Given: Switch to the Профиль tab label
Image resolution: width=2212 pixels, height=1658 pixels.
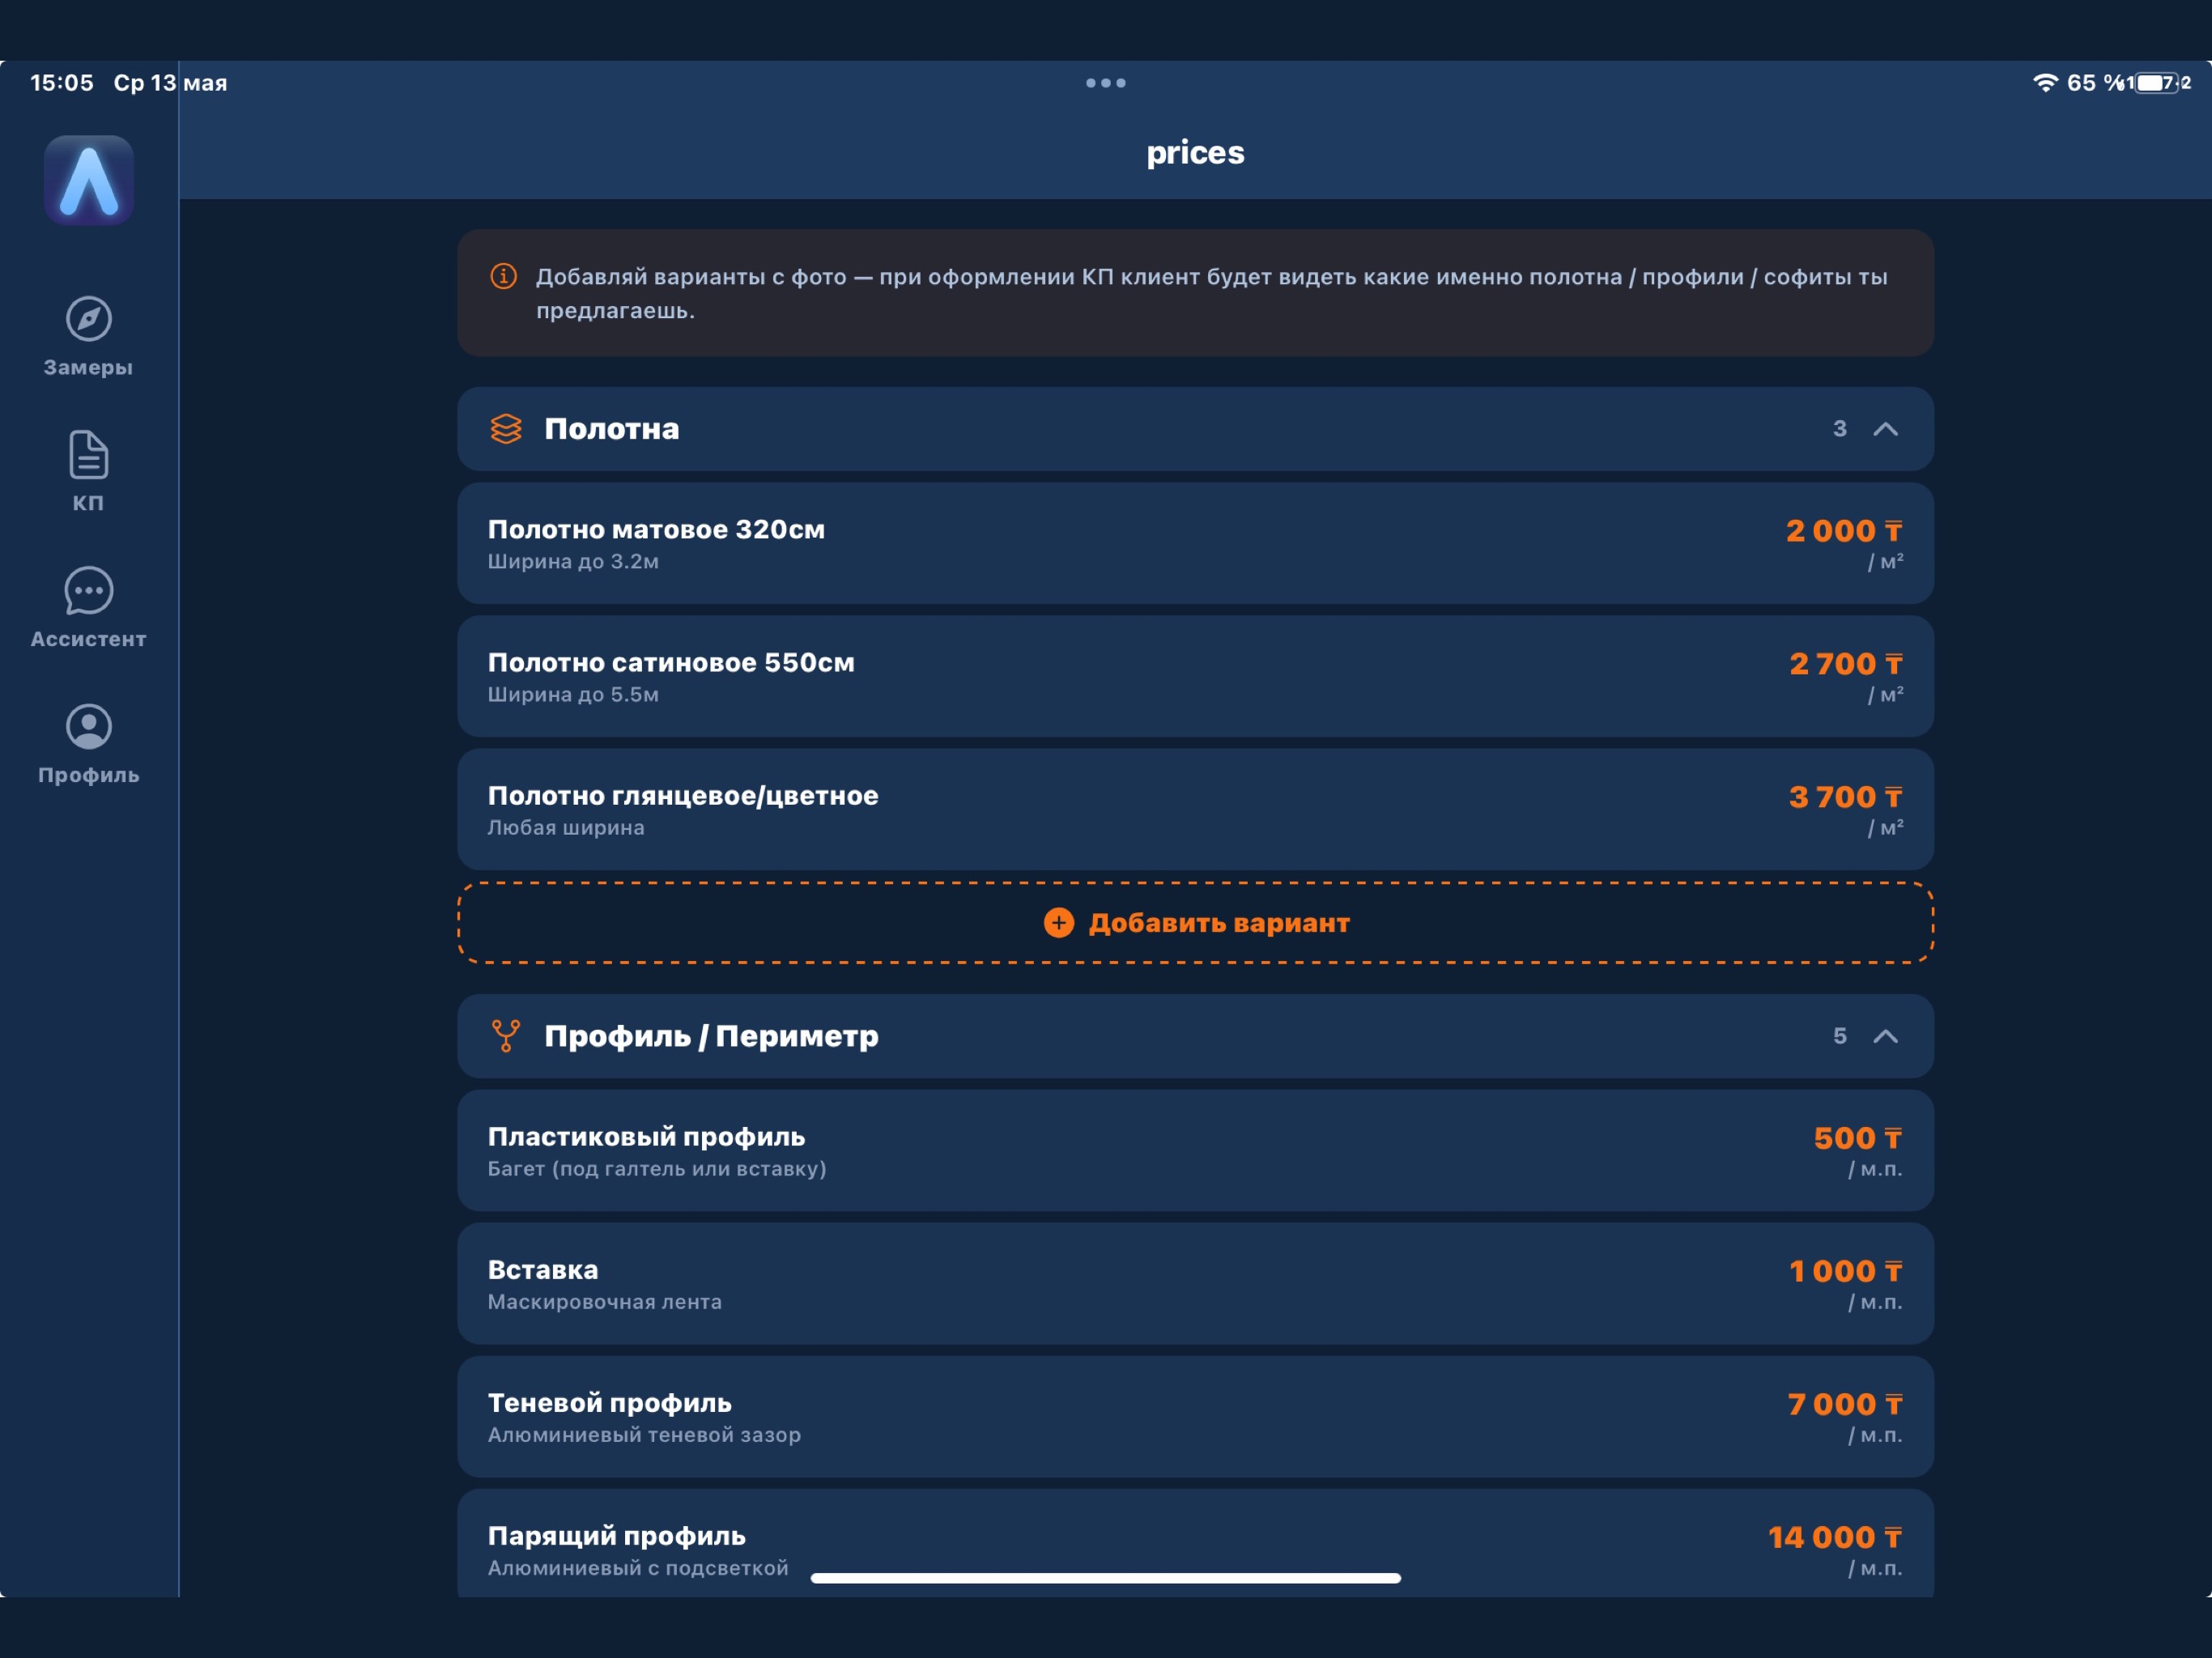Looking at the screenshot, I should coord(89,775).
